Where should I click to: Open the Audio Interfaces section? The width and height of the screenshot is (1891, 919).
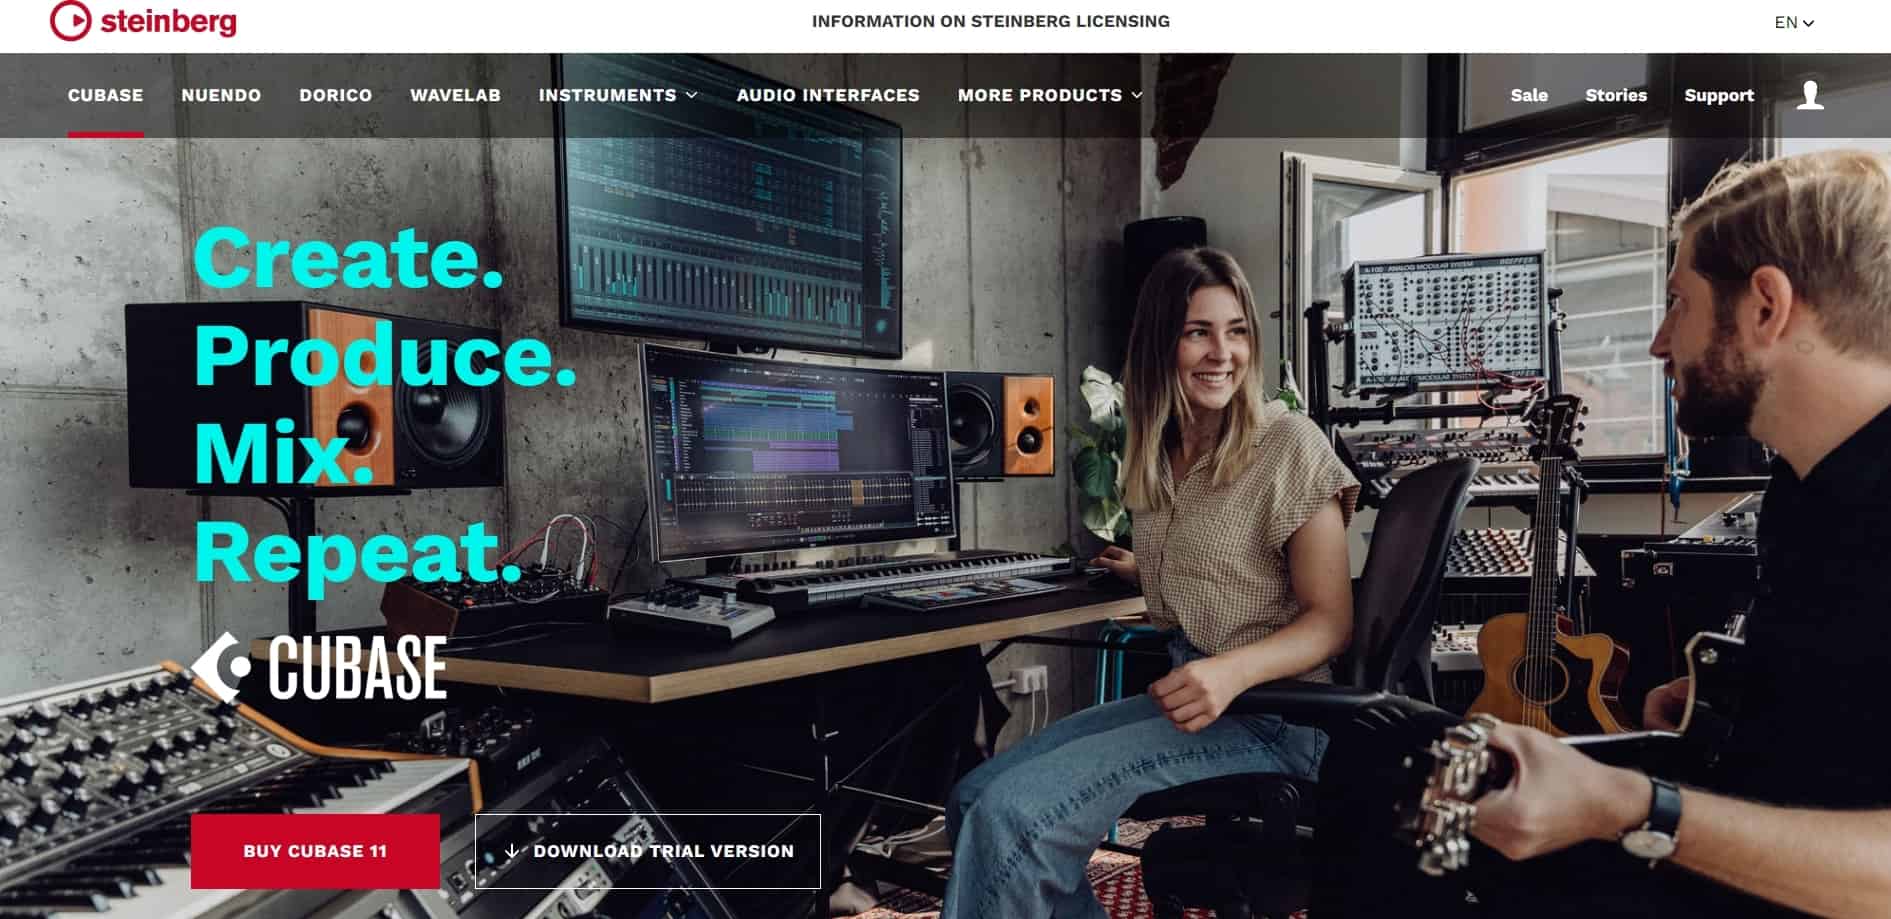[x=828, y=95]
